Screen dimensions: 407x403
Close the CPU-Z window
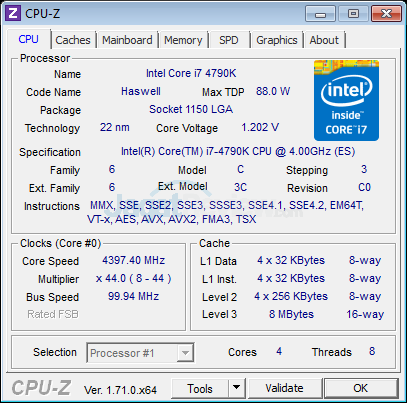386,14
